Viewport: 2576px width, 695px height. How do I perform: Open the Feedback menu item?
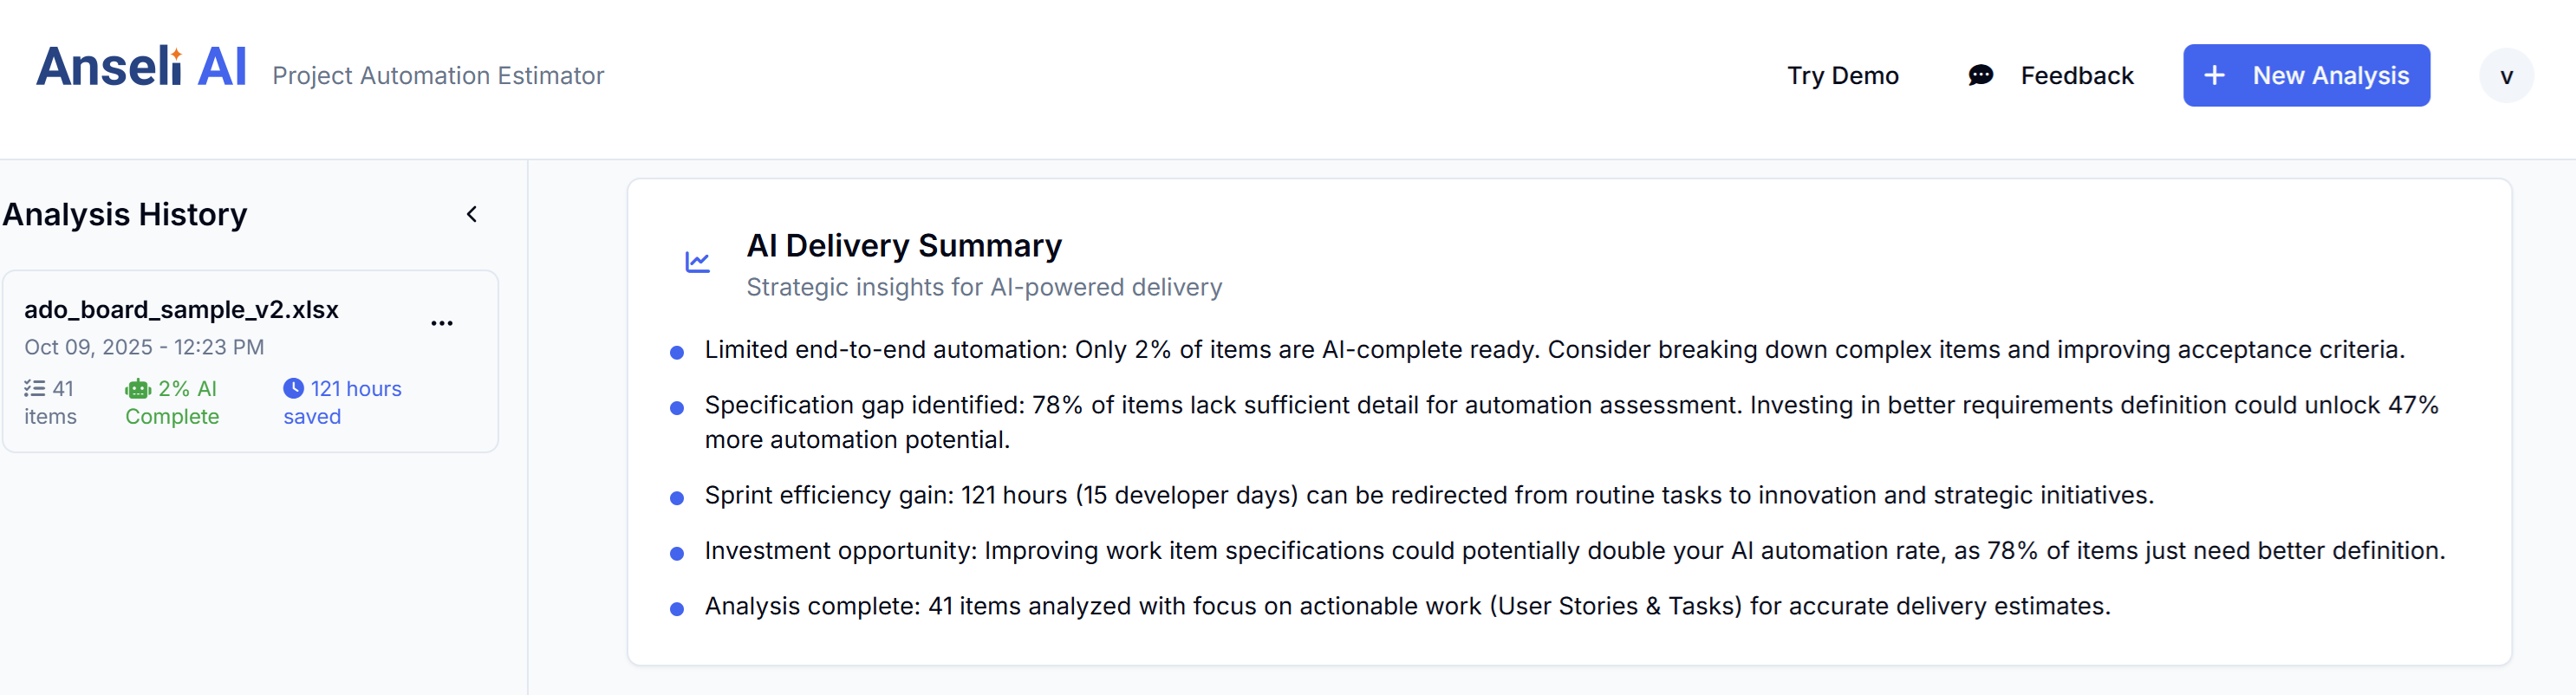[x=2076, y=76]
